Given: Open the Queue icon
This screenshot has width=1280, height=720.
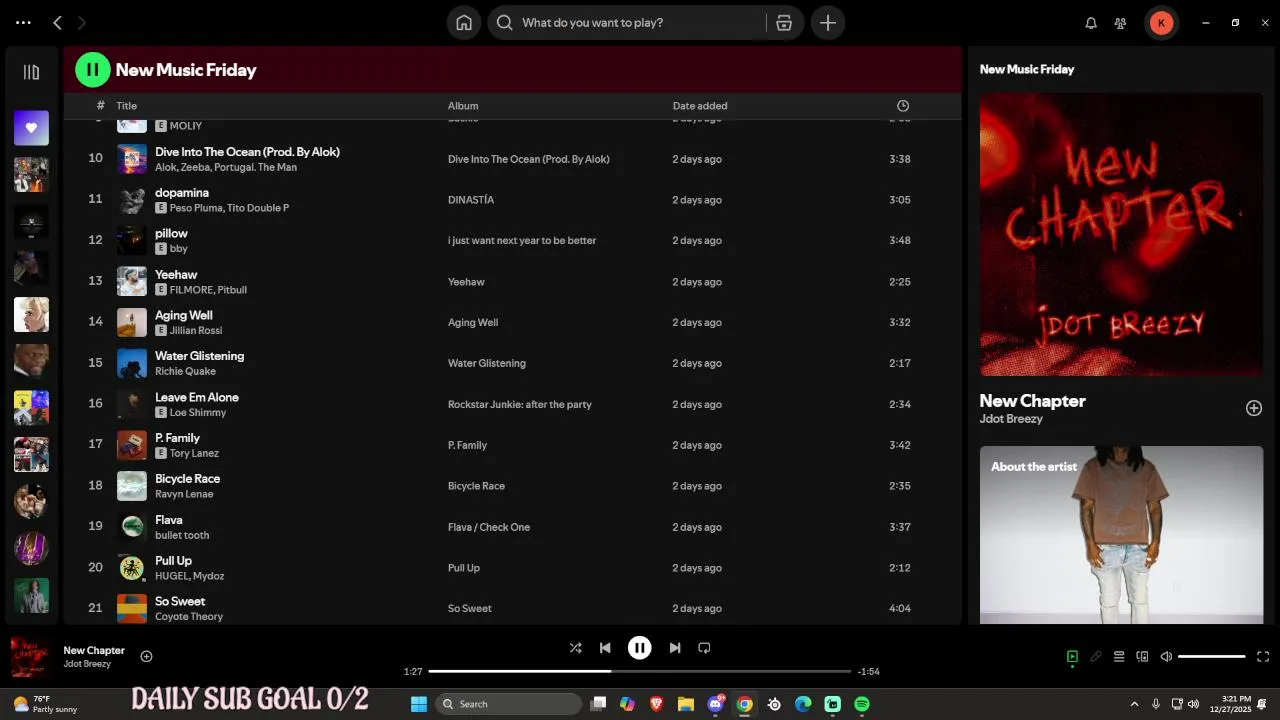Looking at the screenshot, I should coord(1119,657).
